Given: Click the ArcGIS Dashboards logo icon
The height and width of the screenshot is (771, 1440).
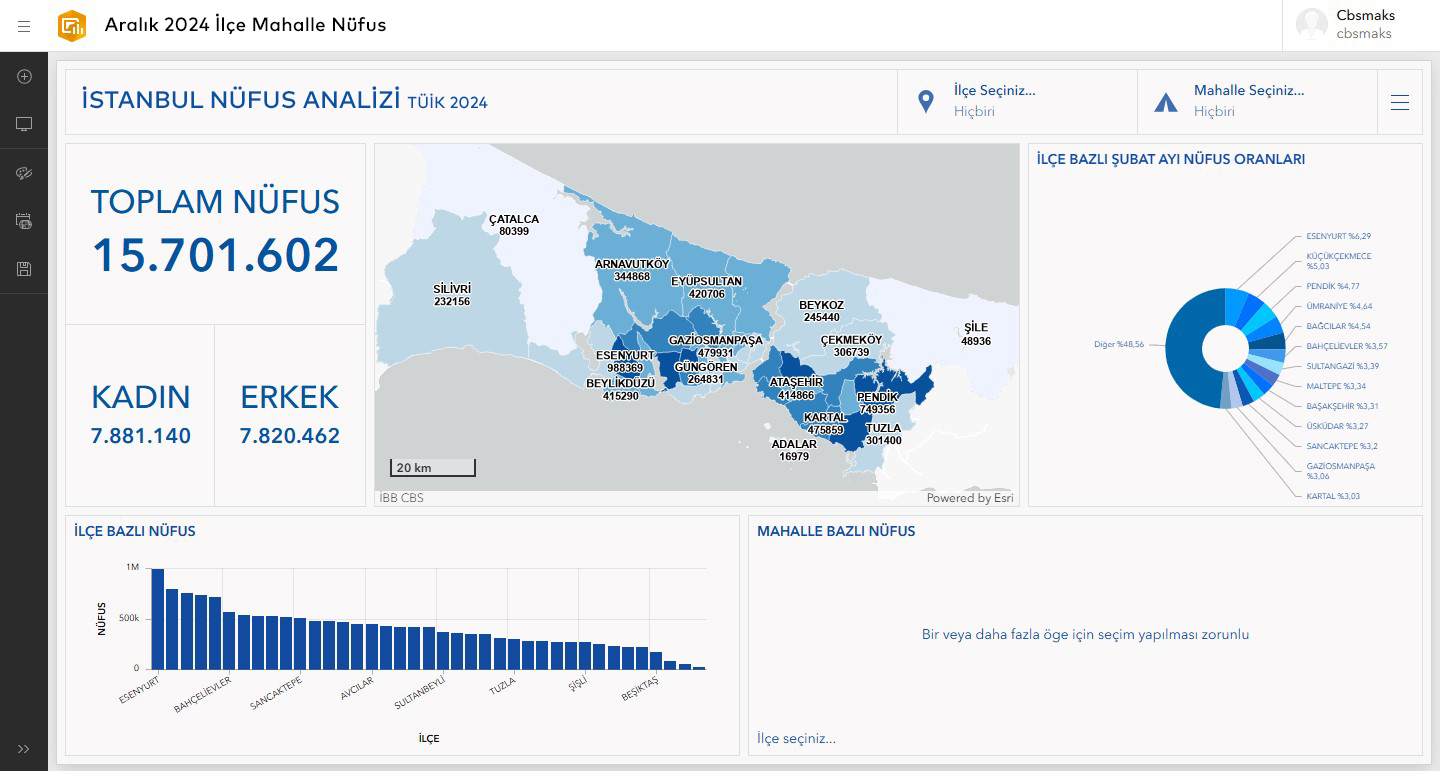Looking at the screenshot, I should coord(72,26).
